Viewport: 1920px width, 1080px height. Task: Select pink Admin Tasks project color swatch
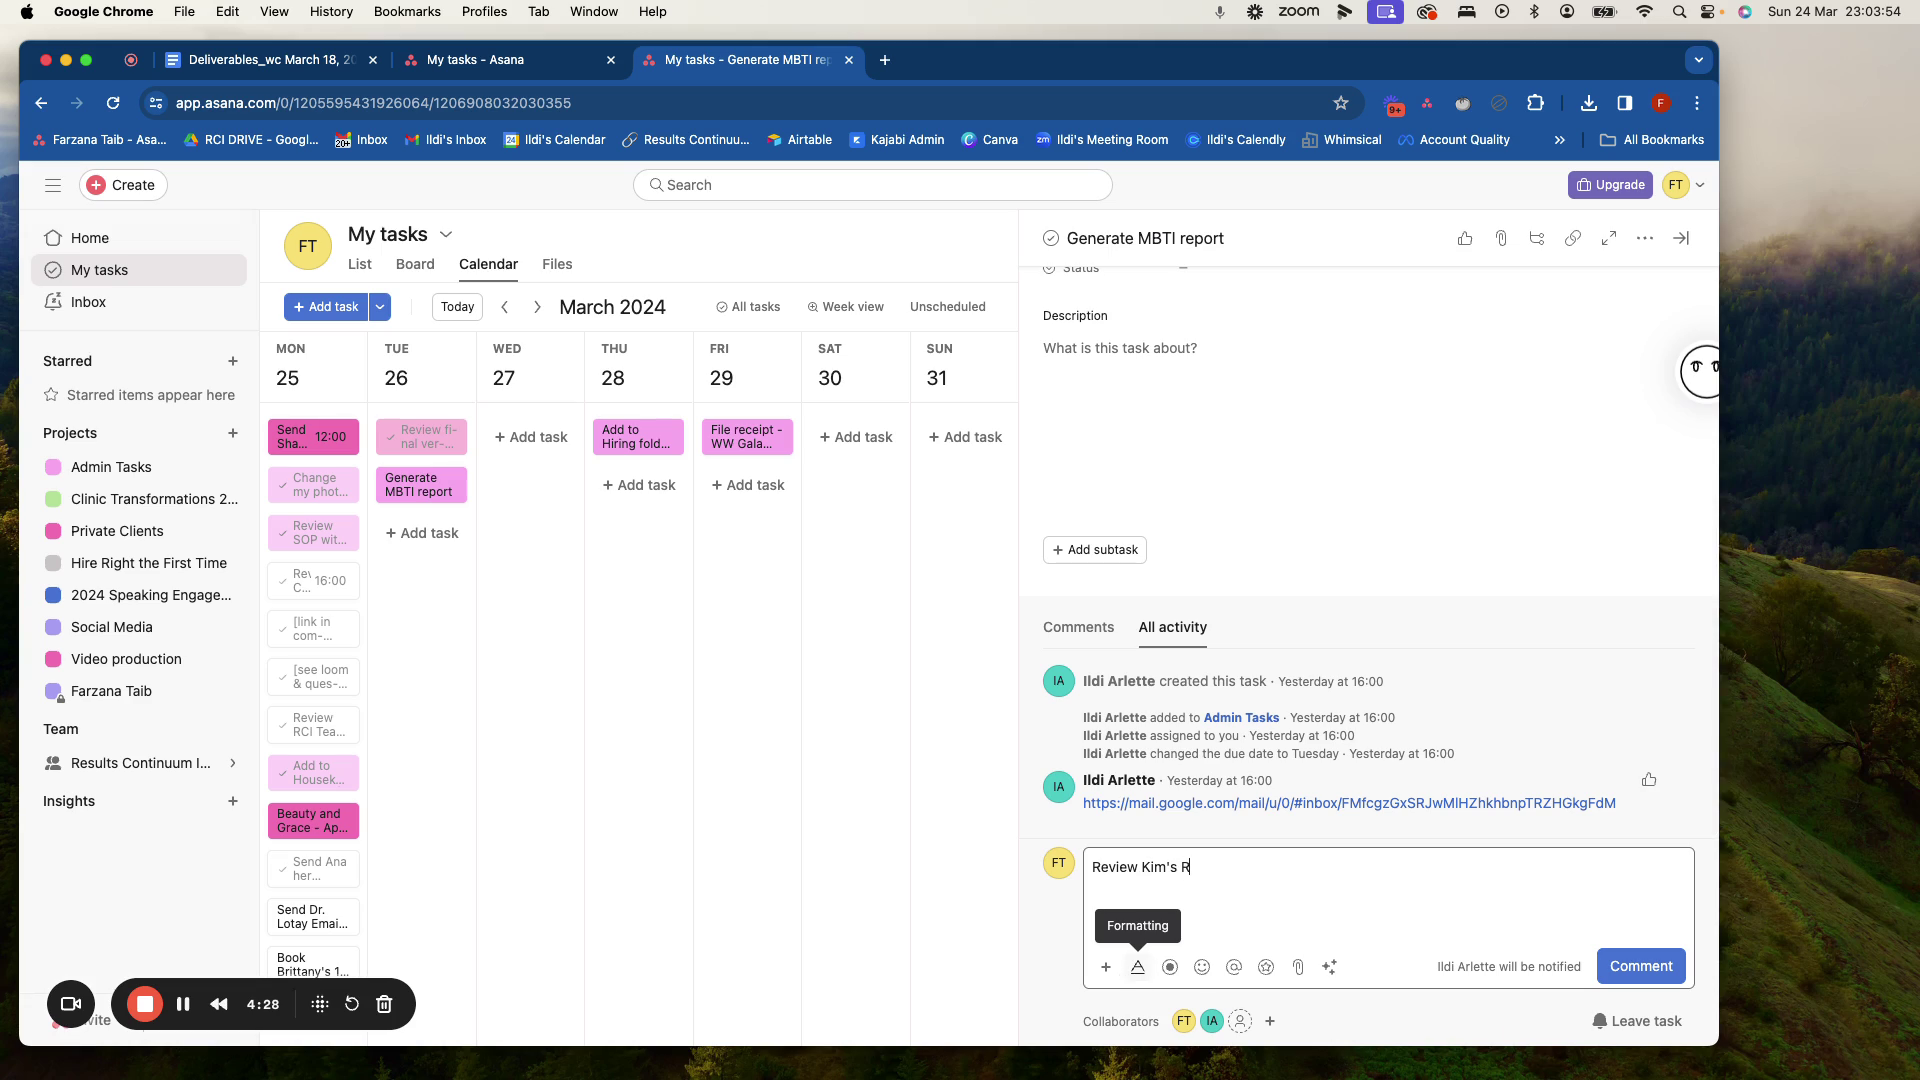click(53, 467)
